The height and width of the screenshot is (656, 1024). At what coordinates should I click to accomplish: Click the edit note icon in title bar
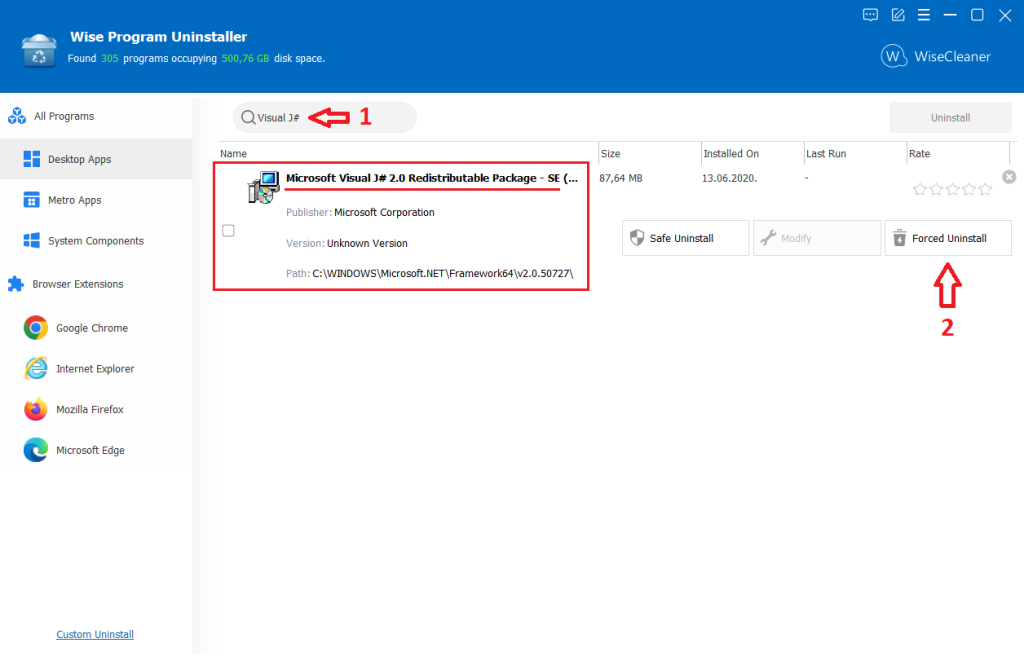point(898,15)
